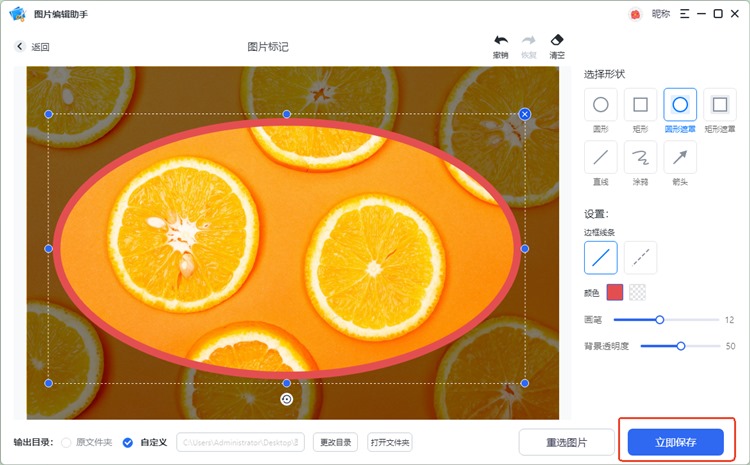Click the save now button
The image size is (750, 465).
pyautogui.click(x=675, y=442)
